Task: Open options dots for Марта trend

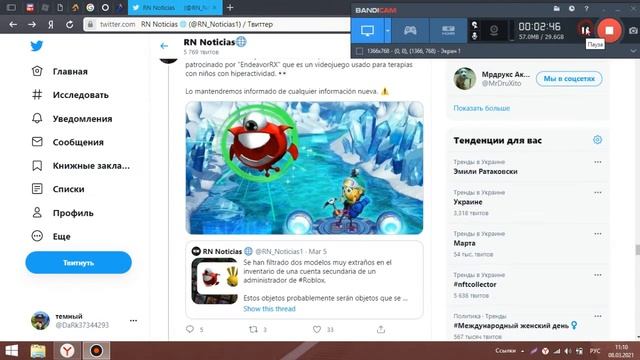Action: tap(598, 233)
